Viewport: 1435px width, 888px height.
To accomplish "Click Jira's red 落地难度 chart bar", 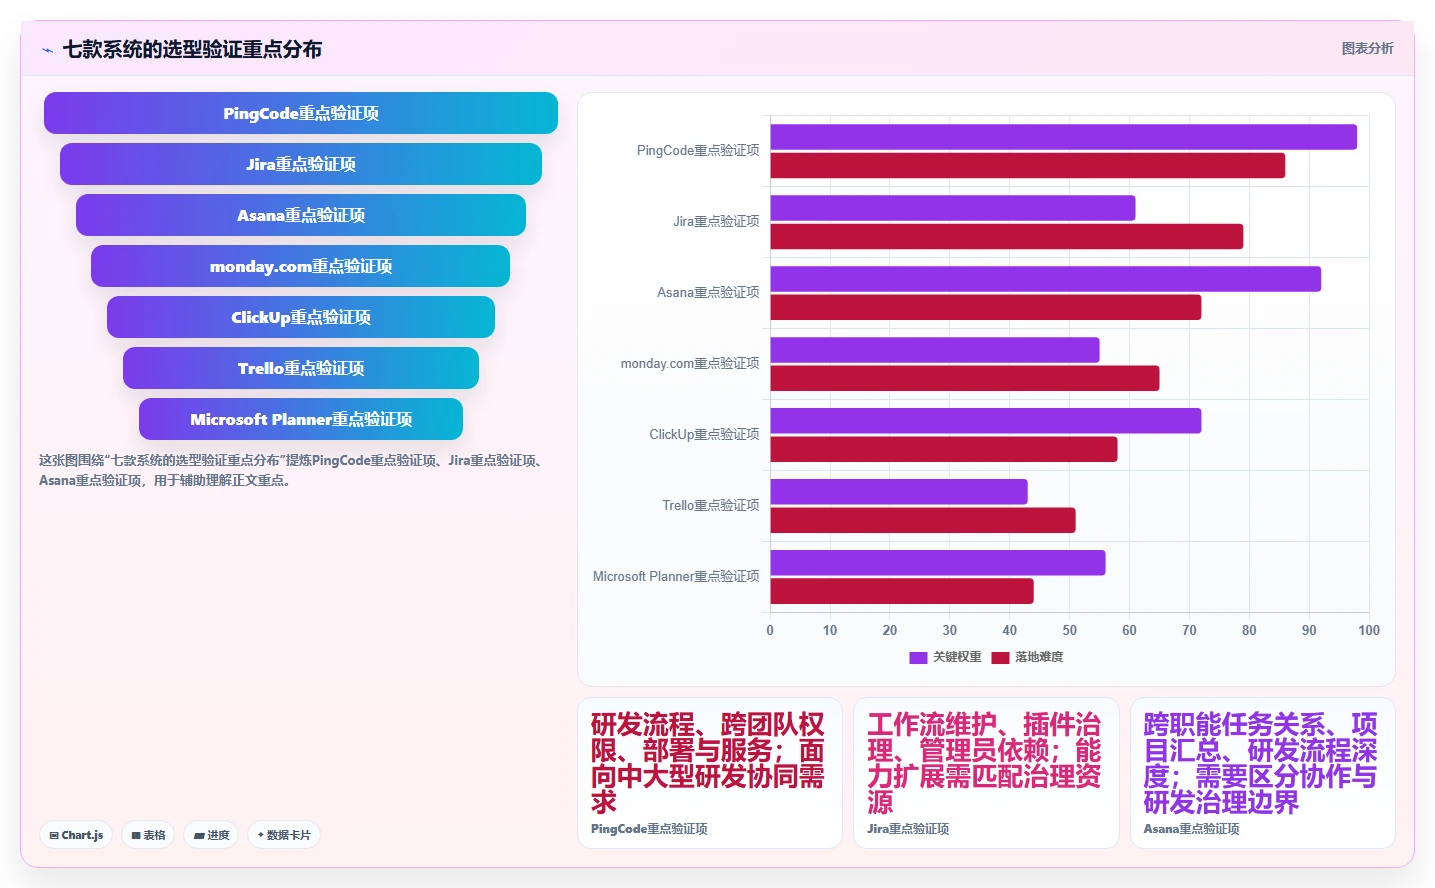I will pyautogui.click(x=1006, y=237).
